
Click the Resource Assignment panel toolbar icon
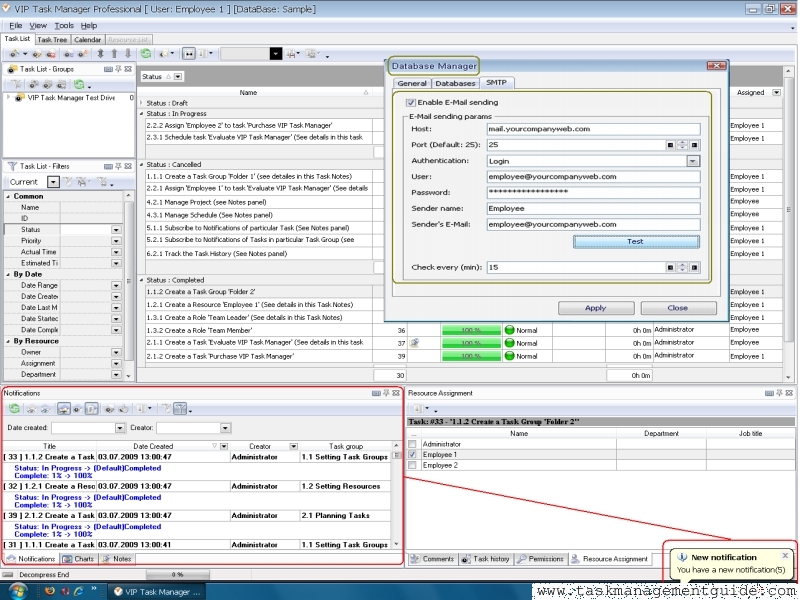click(x=417, y=409)
